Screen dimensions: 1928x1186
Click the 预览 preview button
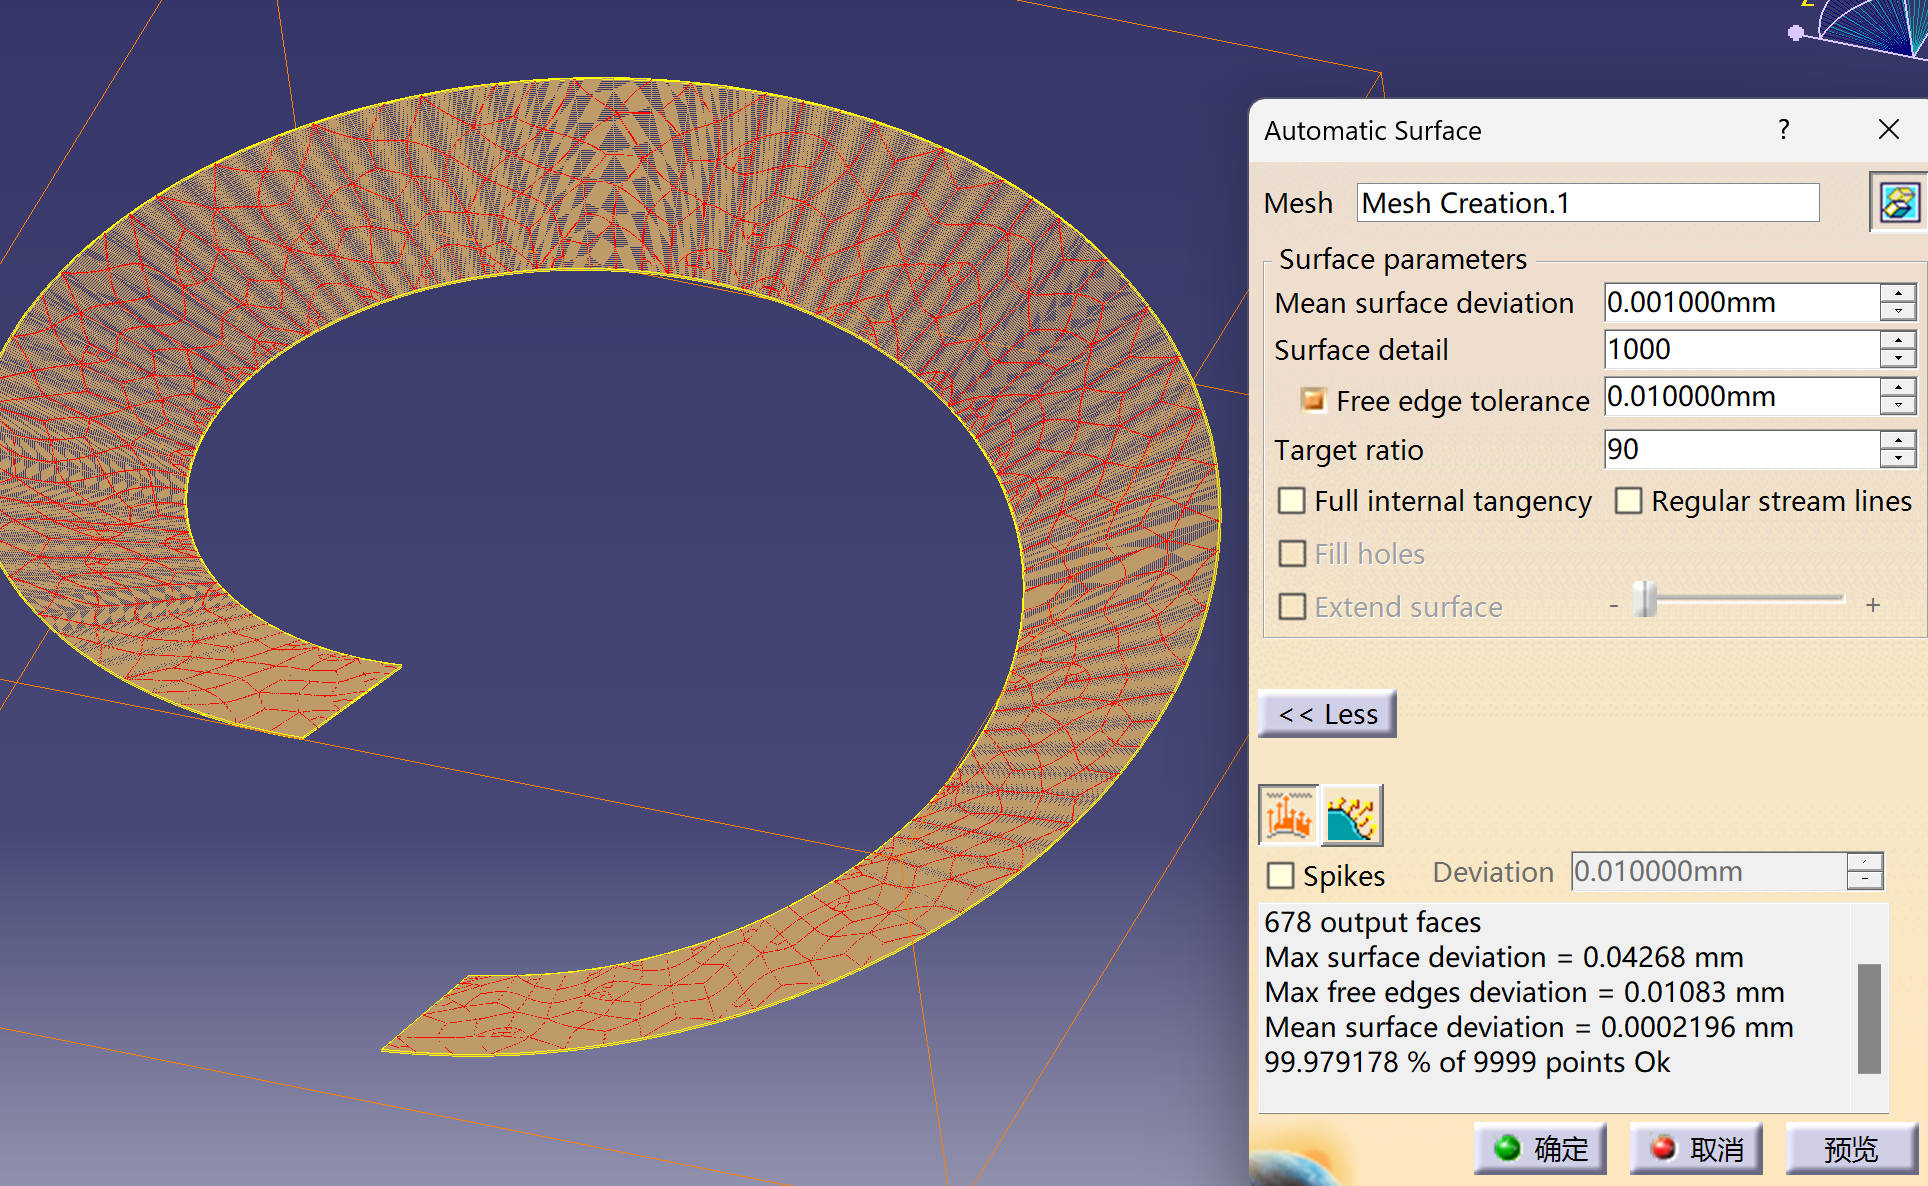[1852, 1149]
